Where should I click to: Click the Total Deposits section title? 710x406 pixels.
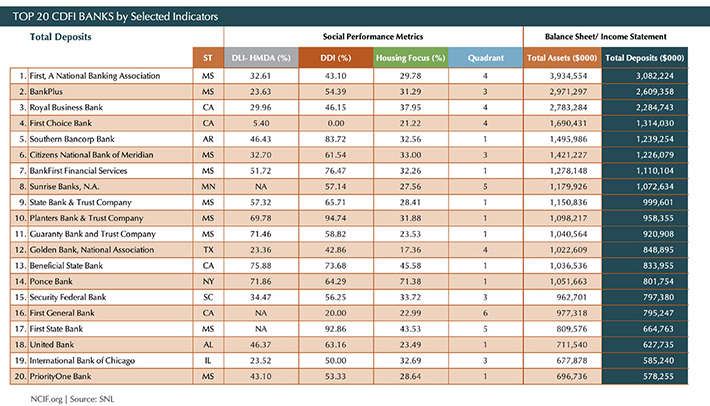(61, 37)
